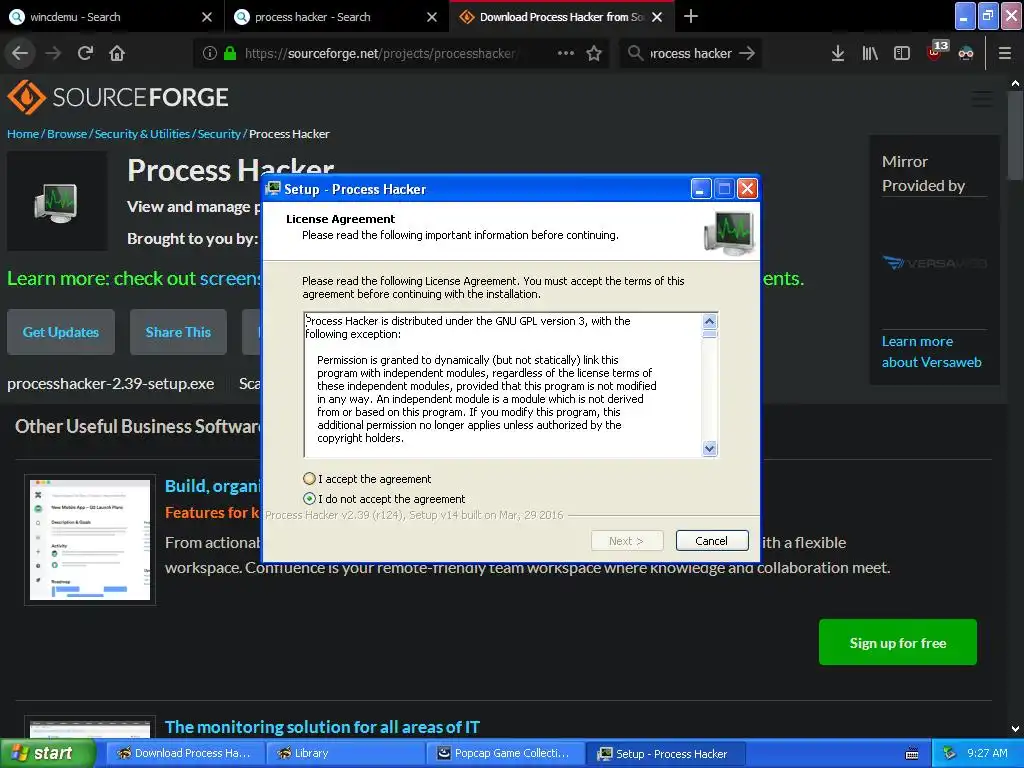
Task: Click the license text scroll up arrow
Action: (710, 321)
